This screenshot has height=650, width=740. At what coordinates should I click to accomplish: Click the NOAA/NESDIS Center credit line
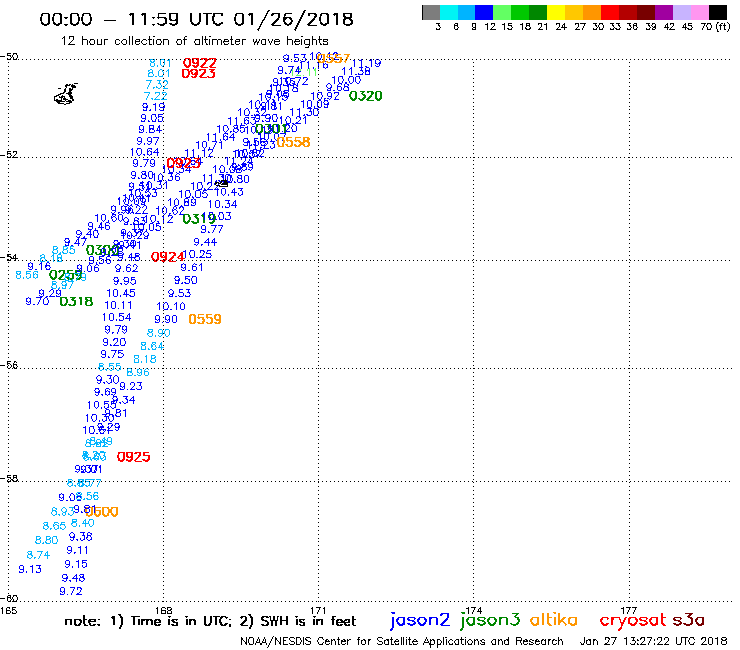click(x=402, y=641)
